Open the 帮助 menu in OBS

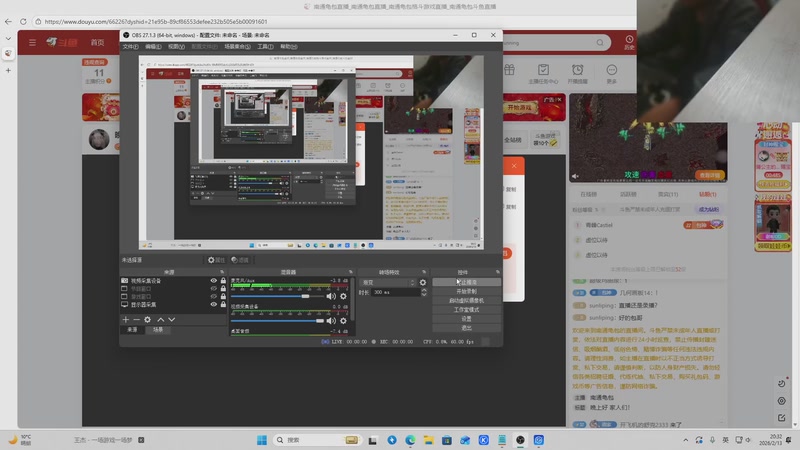click(x=288, y=46)
